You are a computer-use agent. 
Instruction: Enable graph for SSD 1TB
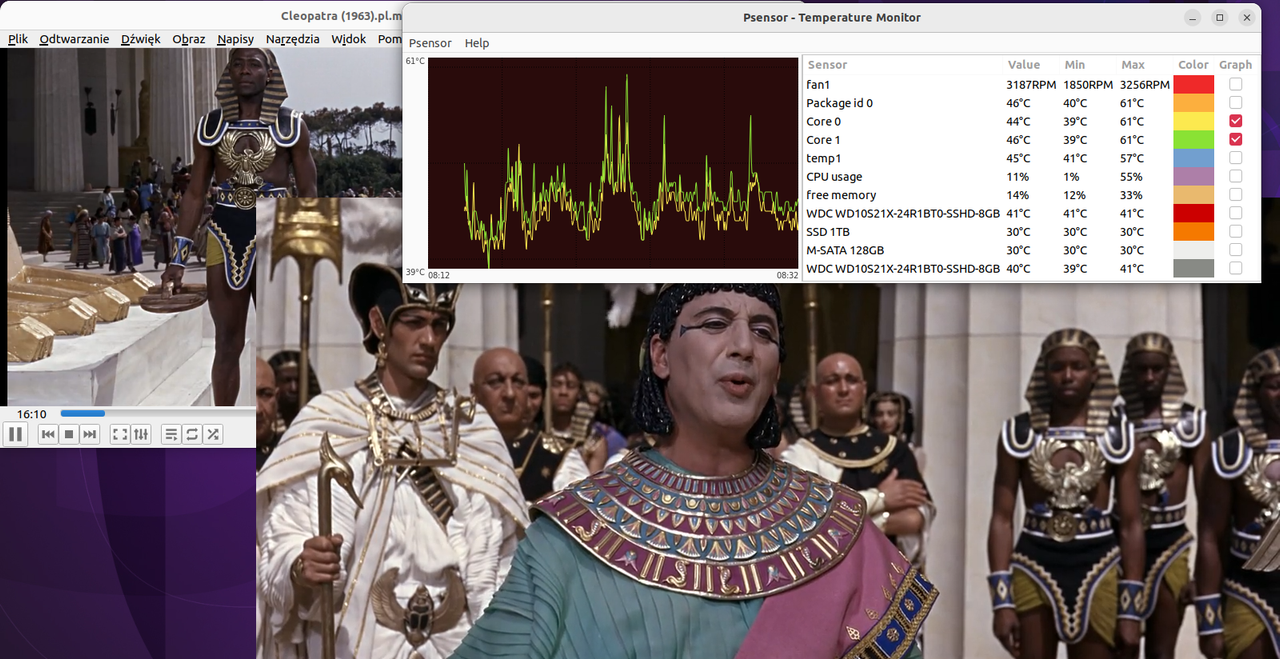pyautogui.click(x=1236, y=231)
